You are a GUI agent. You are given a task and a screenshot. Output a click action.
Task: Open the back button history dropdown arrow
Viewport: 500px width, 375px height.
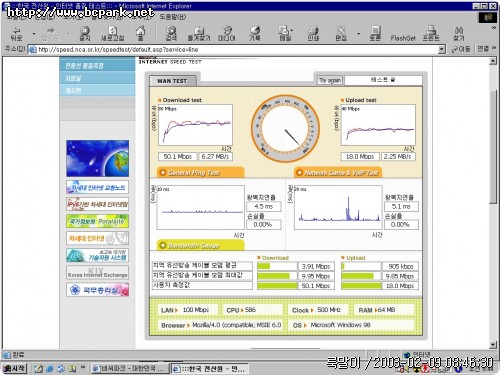(34, 34)
